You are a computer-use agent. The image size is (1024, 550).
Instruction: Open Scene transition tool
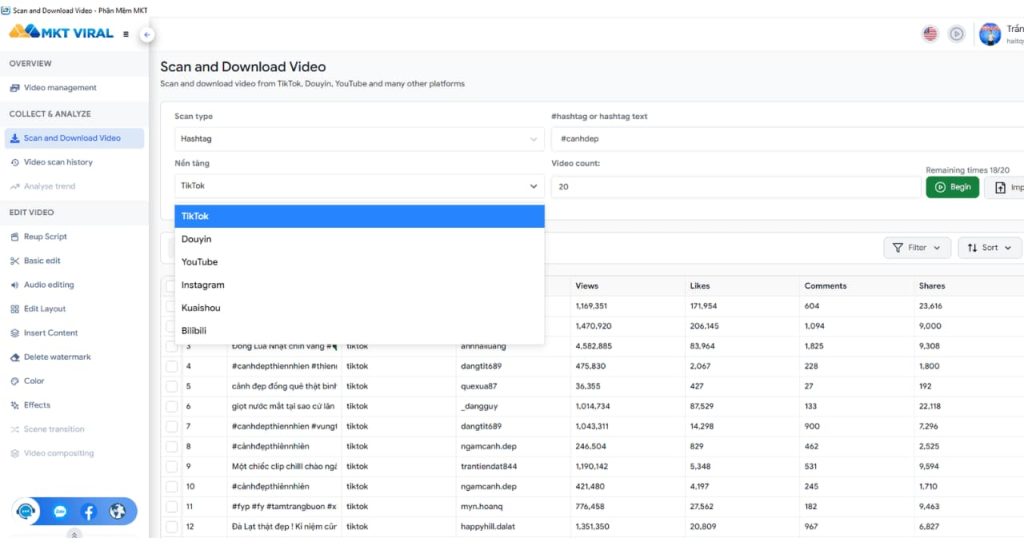(47, 429)
